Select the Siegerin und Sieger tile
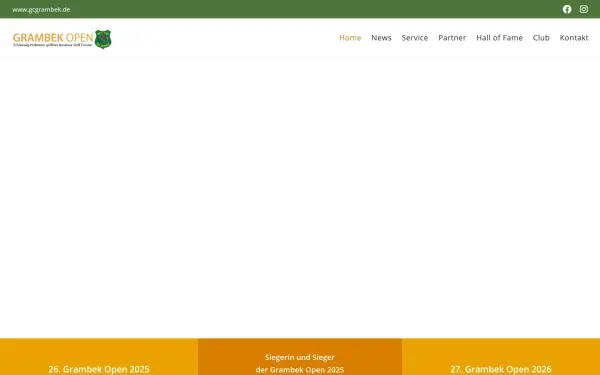The width and height of the screenshot is (600, 375). coord(300,357)
